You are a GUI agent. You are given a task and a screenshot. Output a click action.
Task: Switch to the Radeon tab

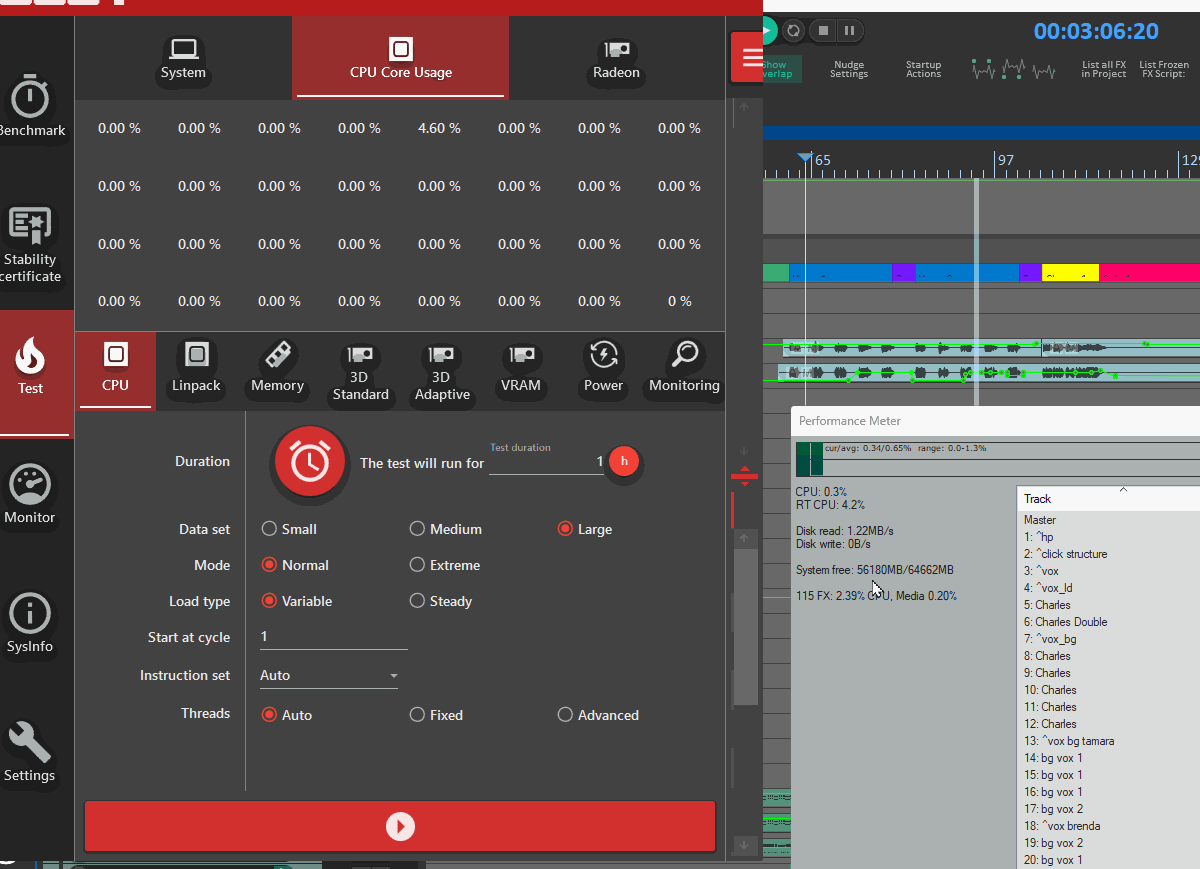tap(616, 59)
